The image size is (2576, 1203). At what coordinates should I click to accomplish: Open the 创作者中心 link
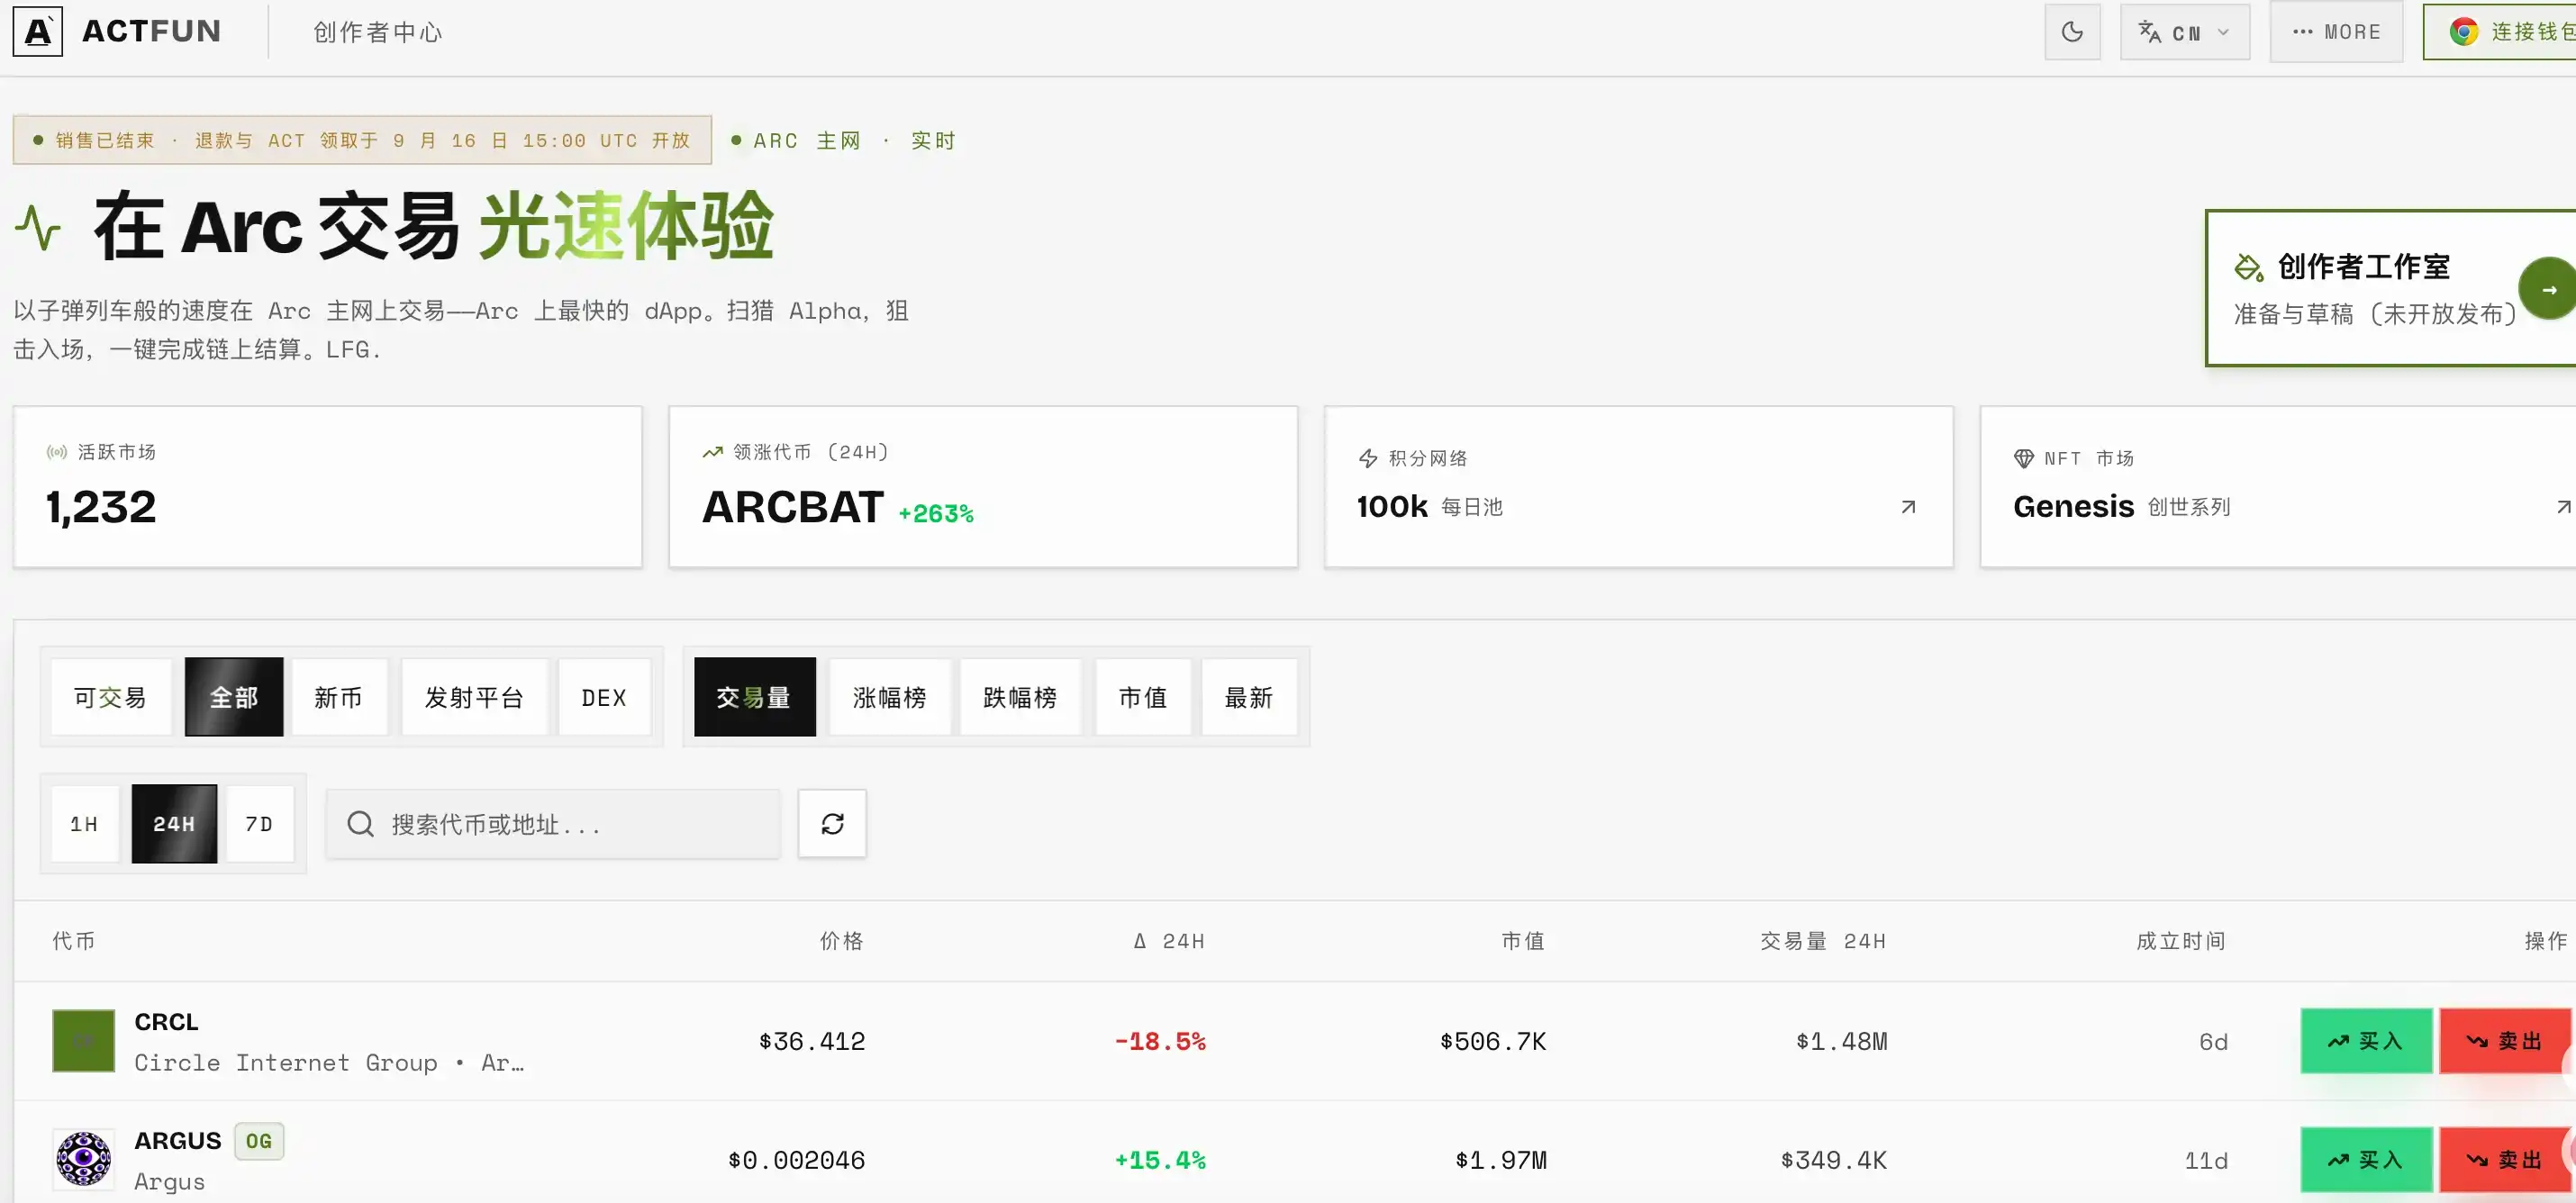(x=377, y=32)
